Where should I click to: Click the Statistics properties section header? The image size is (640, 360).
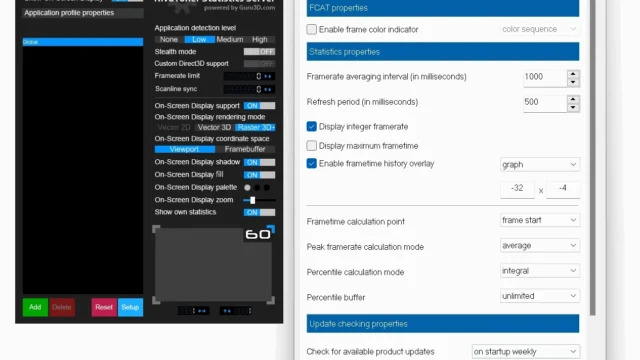point(443,52)
